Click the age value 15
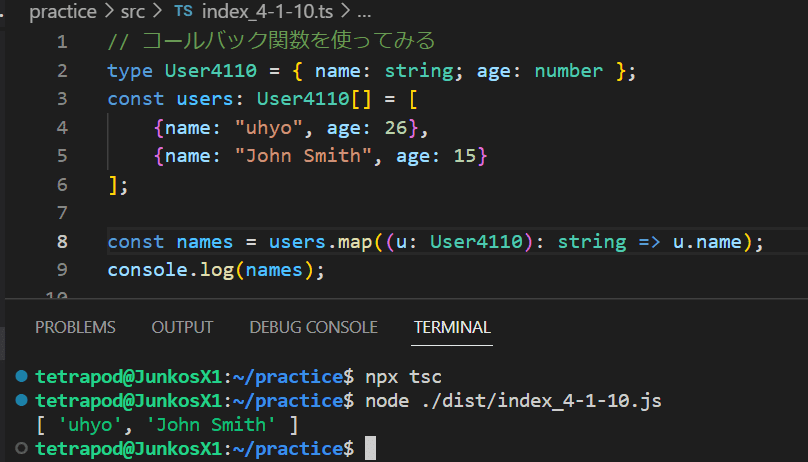This screenshot has height=462, width=808. tap(465, 156)
